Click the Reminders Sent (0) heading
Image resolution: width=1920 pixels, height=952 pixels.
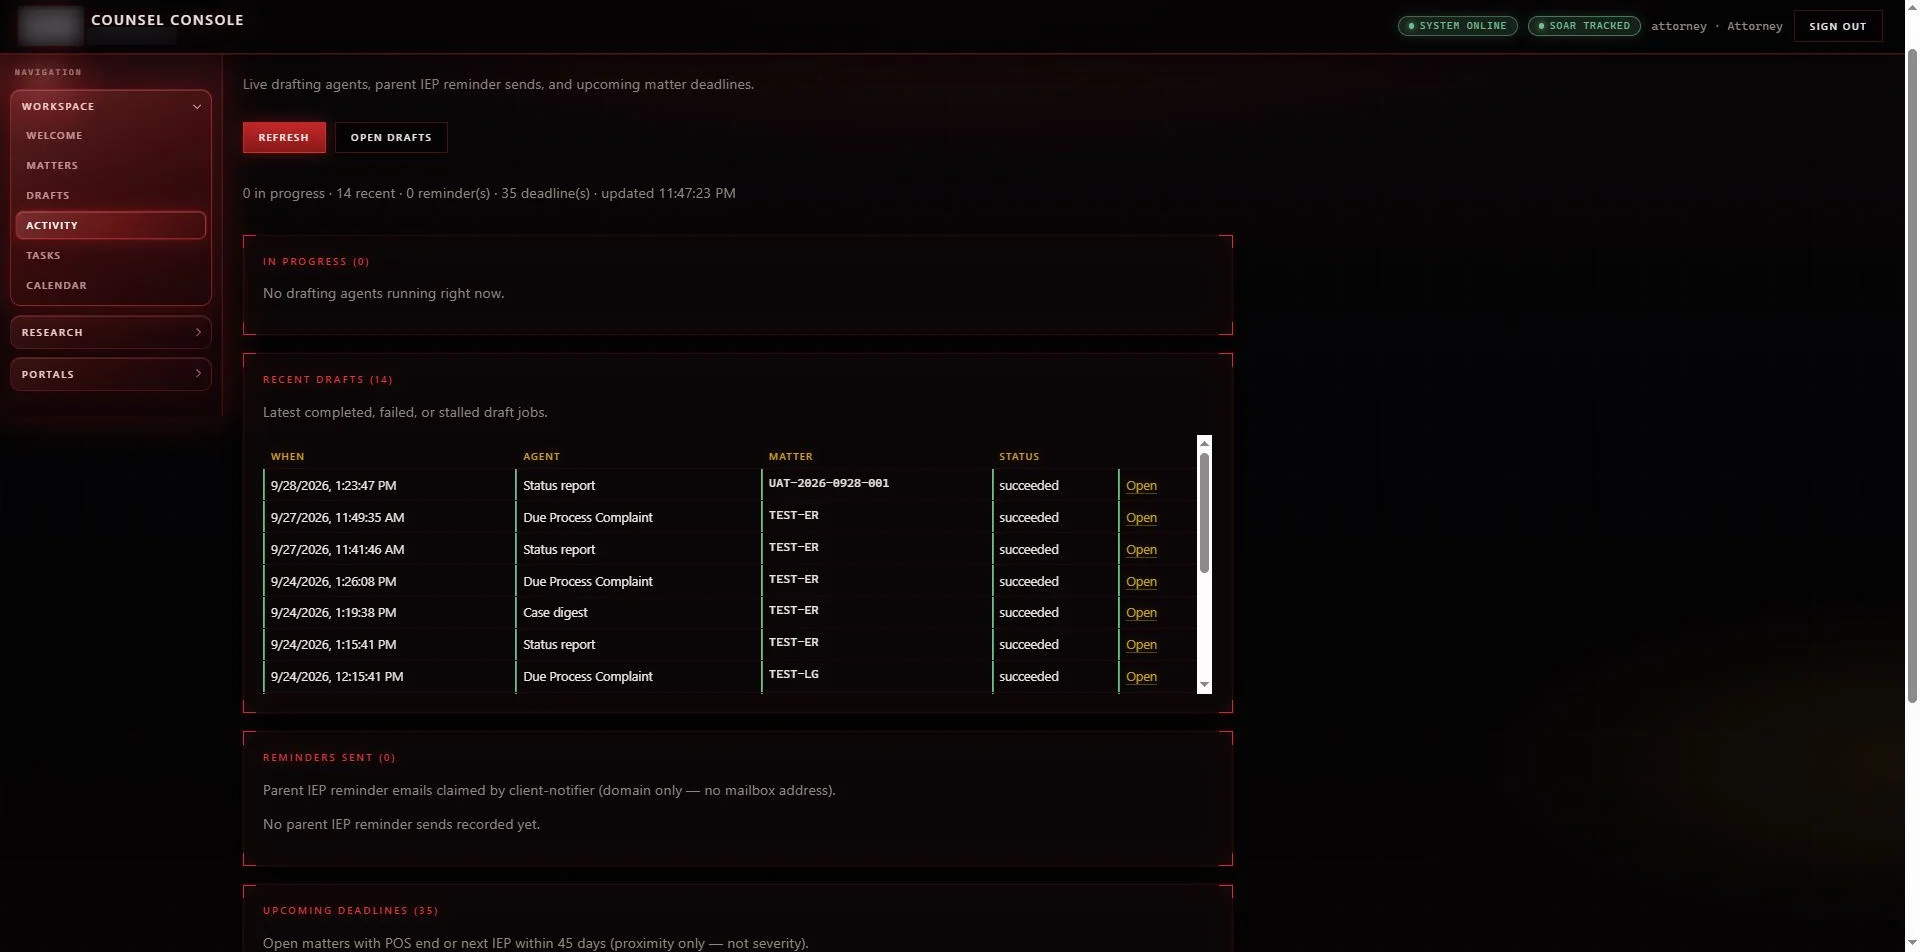coord(329,758)
